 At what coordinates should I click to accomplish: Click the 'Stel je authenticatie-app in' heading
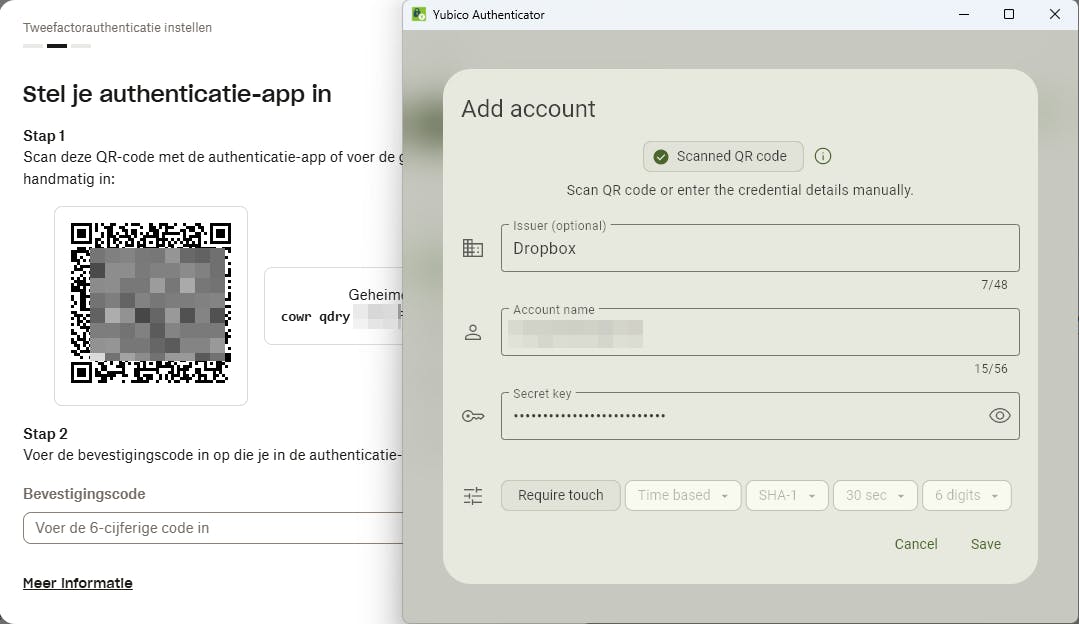(177, 94)
